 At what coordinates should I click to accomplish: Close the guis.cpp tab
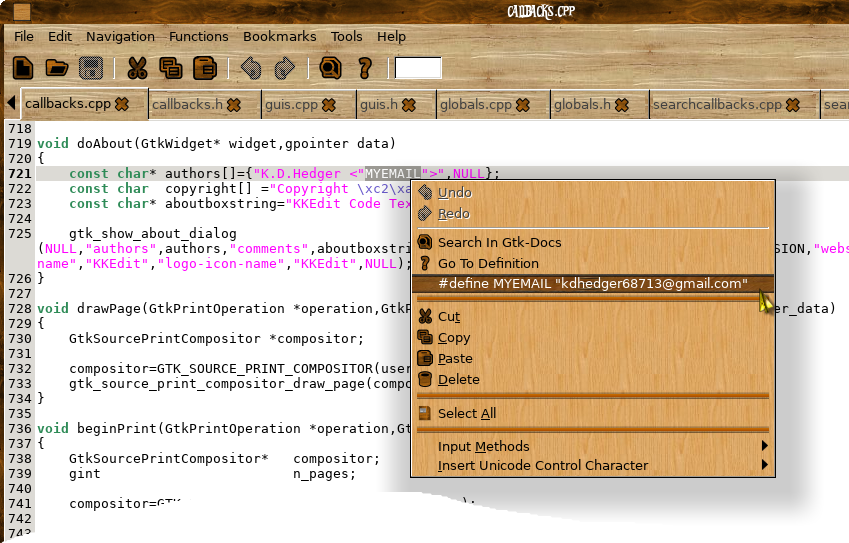click(329, 105)
